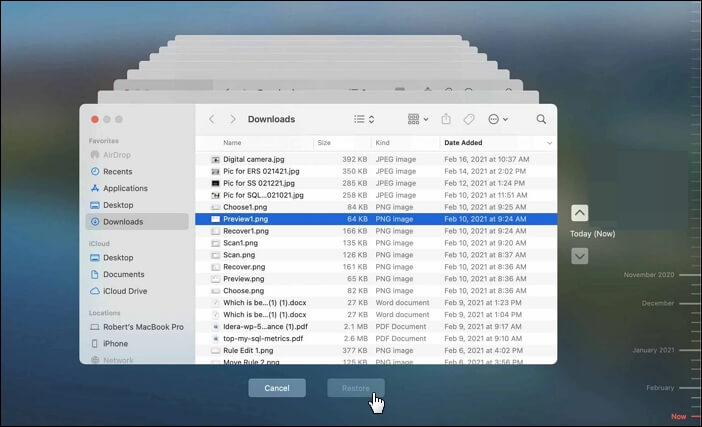This screenshot has width=702, height=427.
Task: Open the More actions ellipsis menu
Action: 497,119
